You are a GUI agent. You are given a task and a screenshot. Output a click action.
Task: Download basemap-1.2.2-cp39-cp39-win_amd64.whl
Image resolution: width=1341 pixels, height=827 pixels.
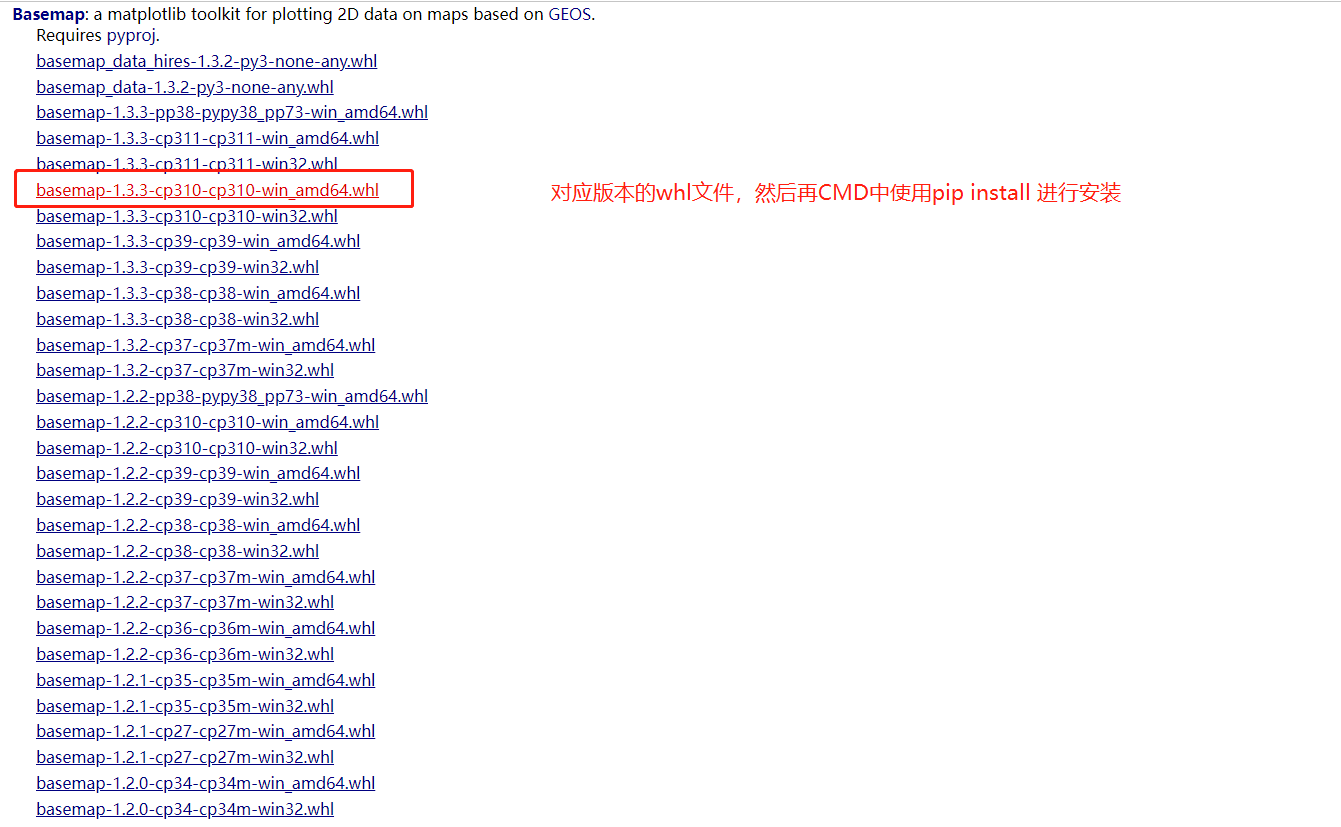[x=198, y=473]
